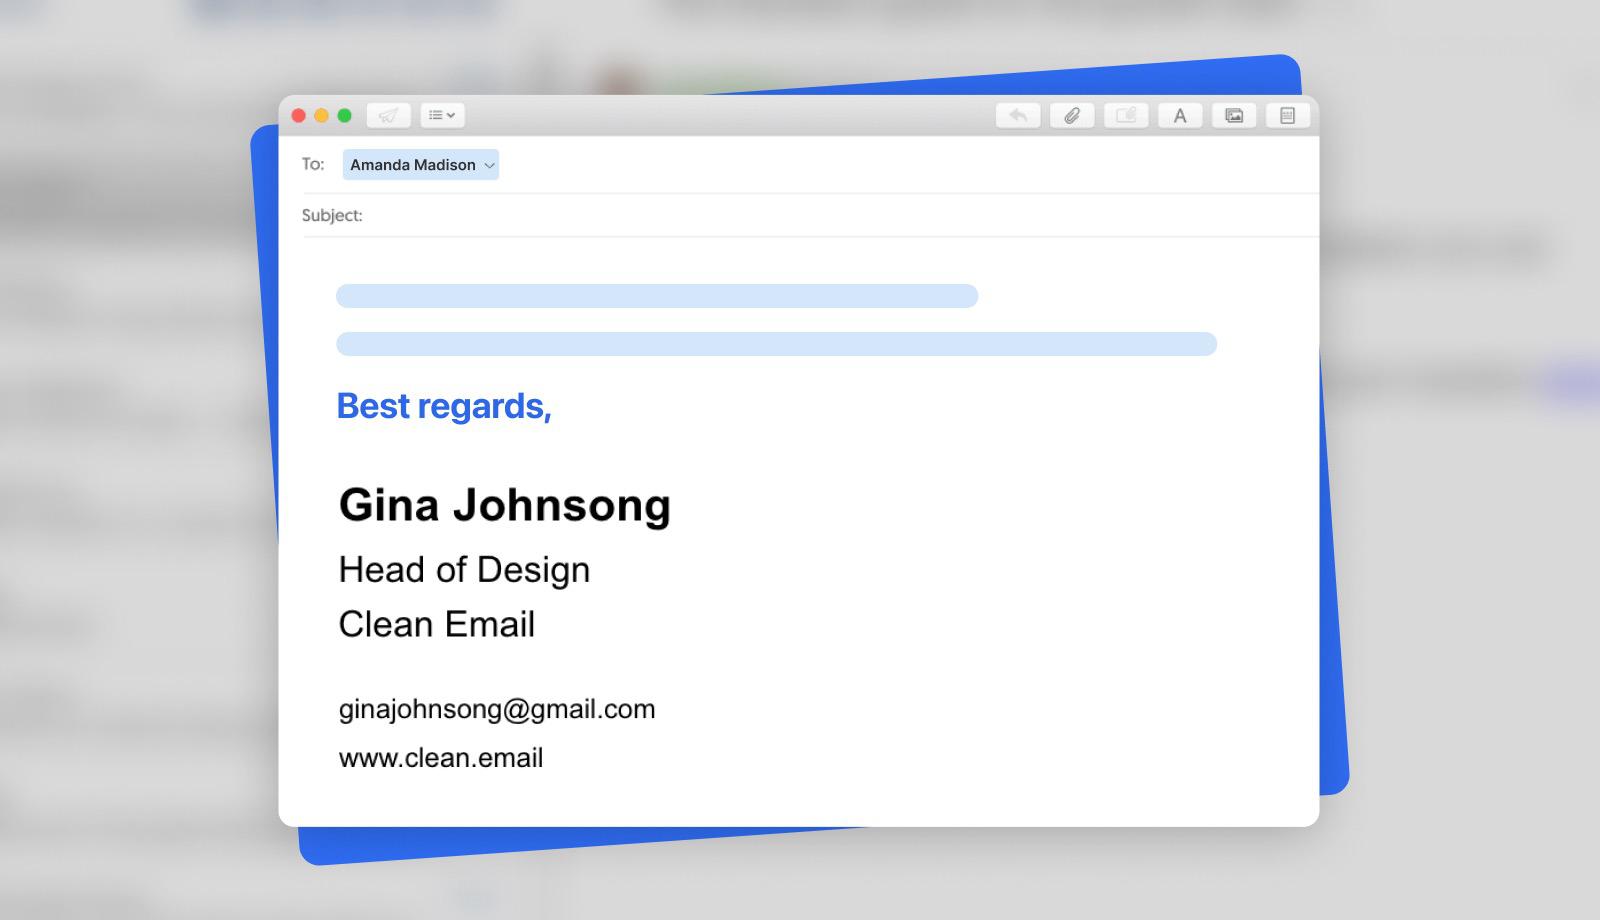Expand the Amanda Madison recipient dropdown
The image size is (1600, 920).
pos(489,164)
